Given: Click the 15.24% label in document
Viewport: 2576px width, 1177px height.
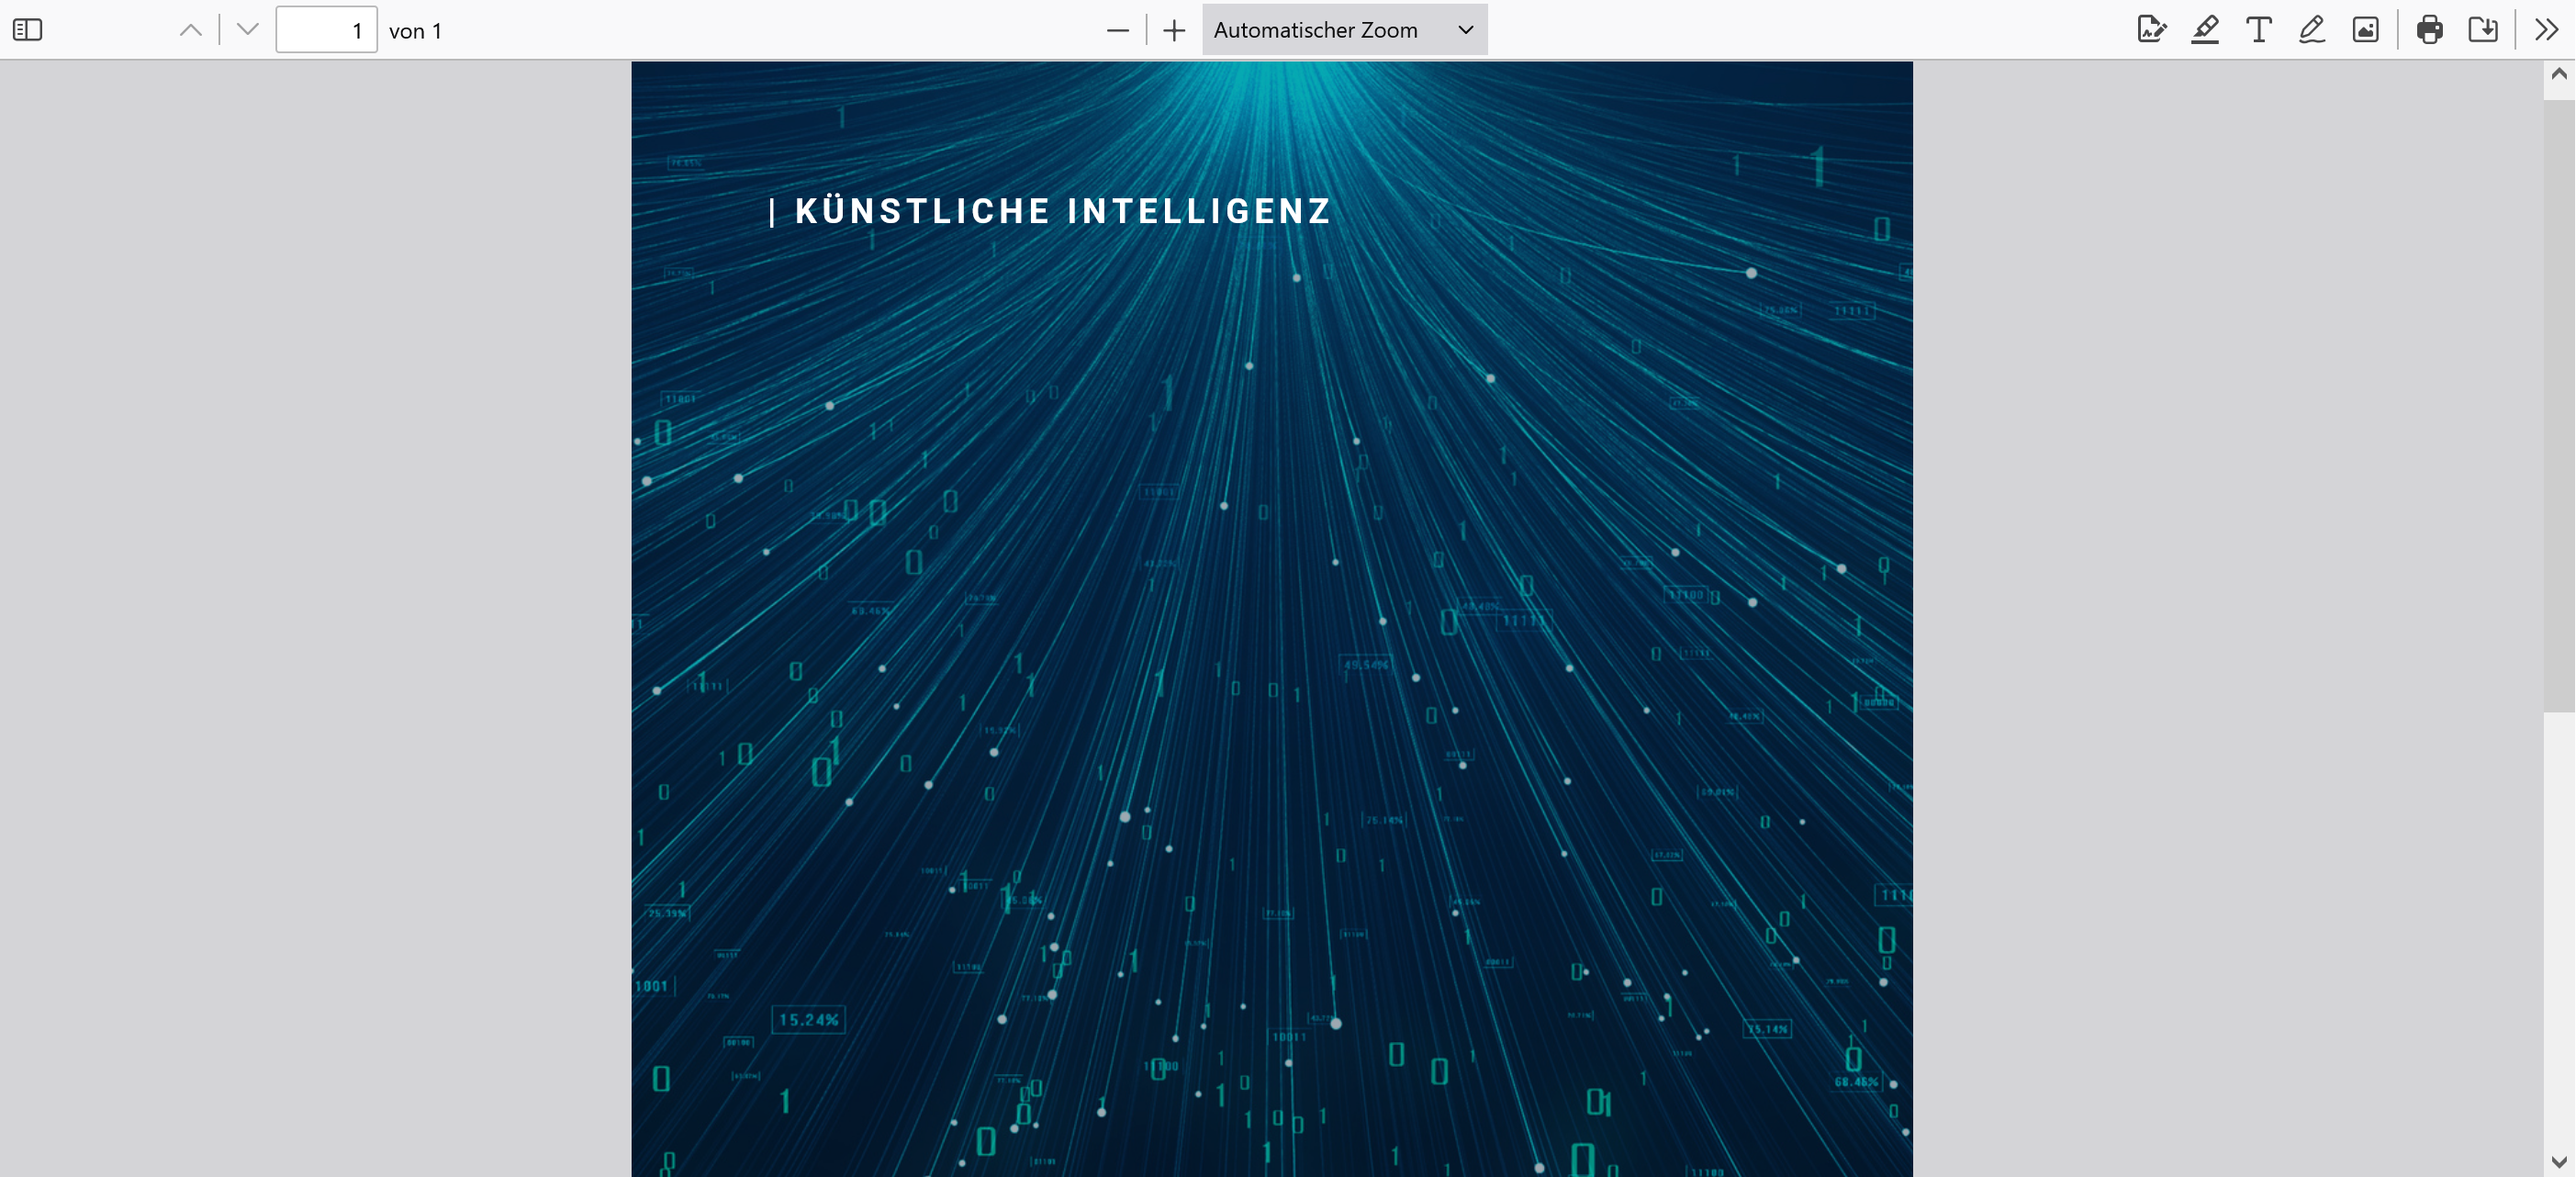Looking at the screenshot, I should pos(808,1020).
